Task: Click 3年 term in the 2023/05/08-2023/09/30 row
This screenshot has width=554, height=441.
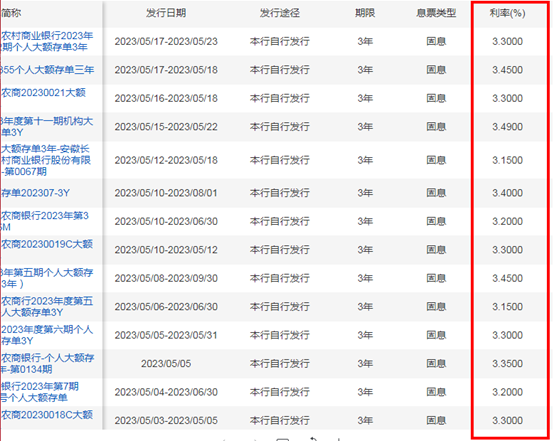Action: coord(365,278)
